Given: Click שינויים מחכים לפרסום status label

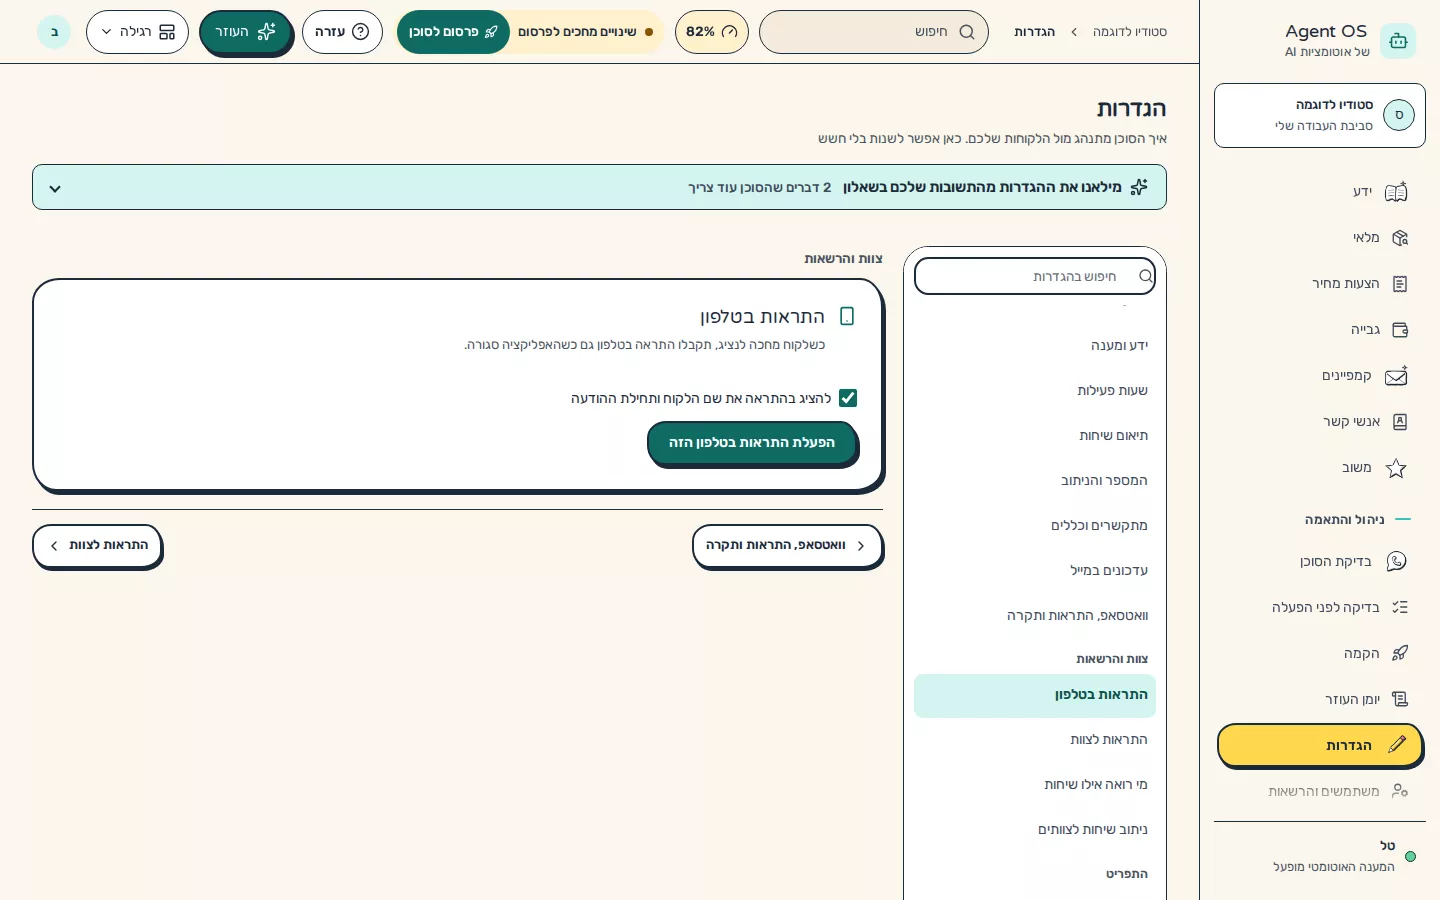Looking at the screenshot, I should [577, 32].
